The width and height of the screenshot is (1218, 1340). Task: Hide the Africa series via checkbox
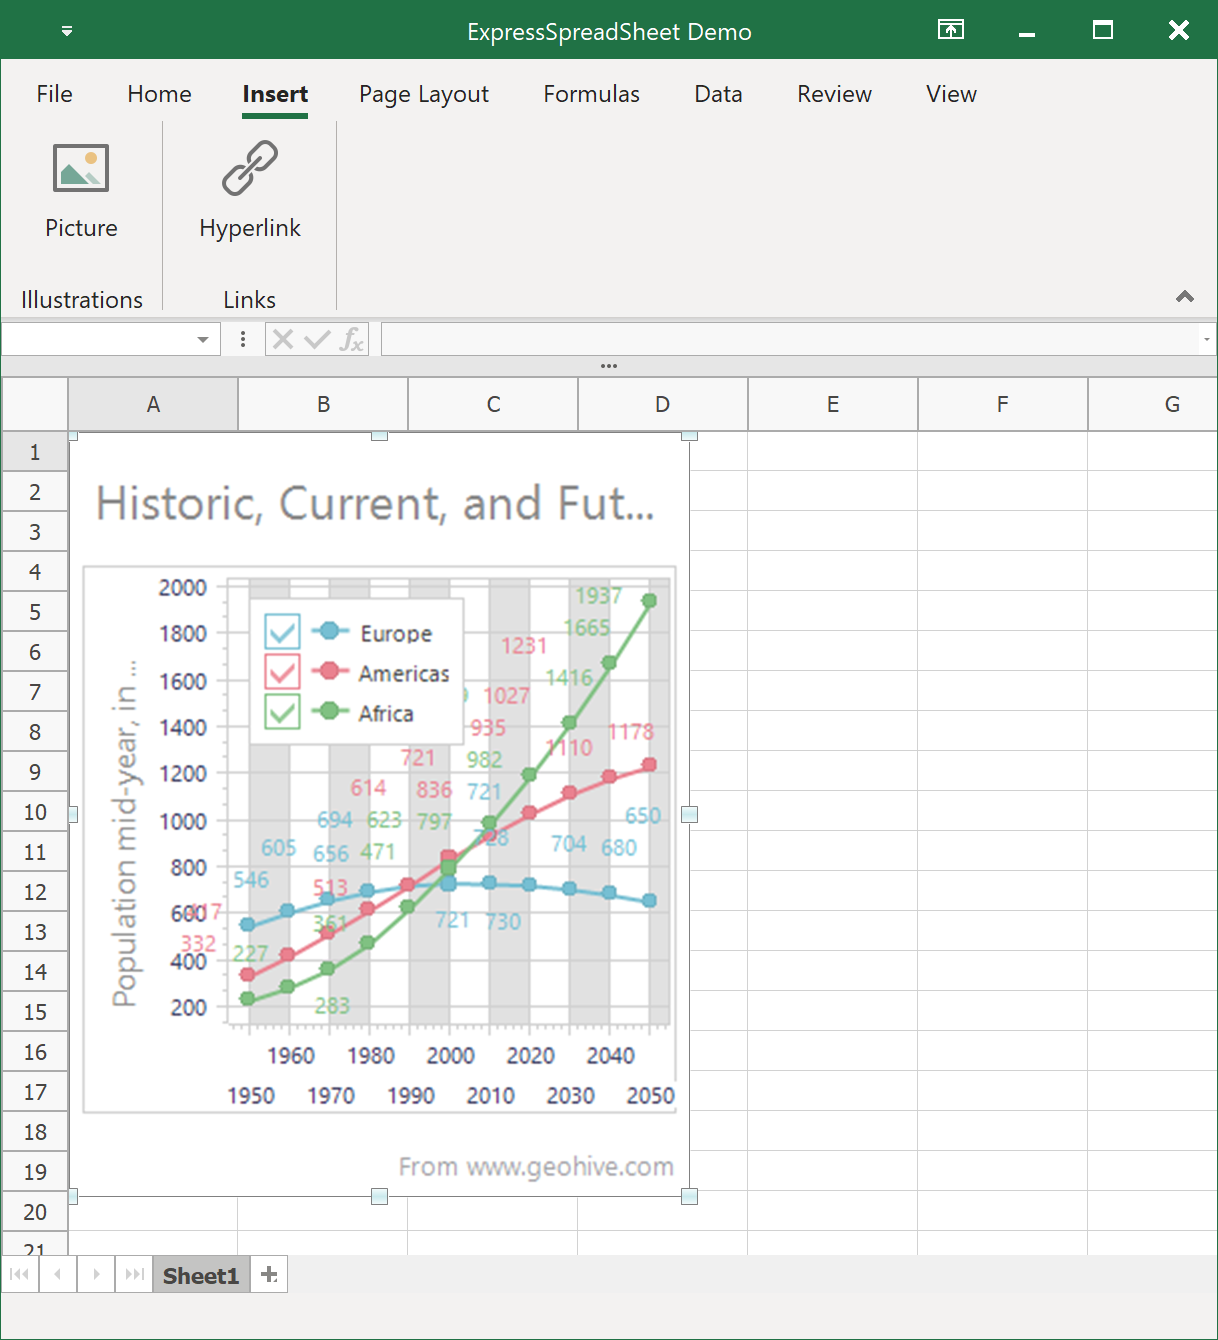point(282,712)
